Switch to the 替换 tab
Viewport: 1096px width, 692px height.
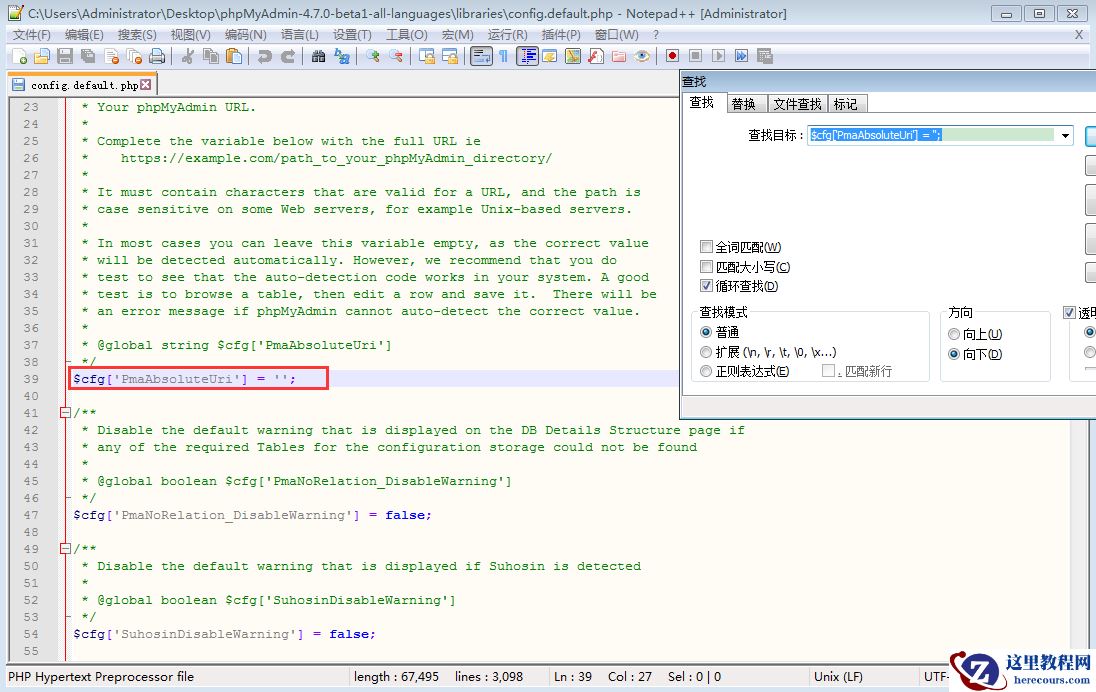pos(743,104)
